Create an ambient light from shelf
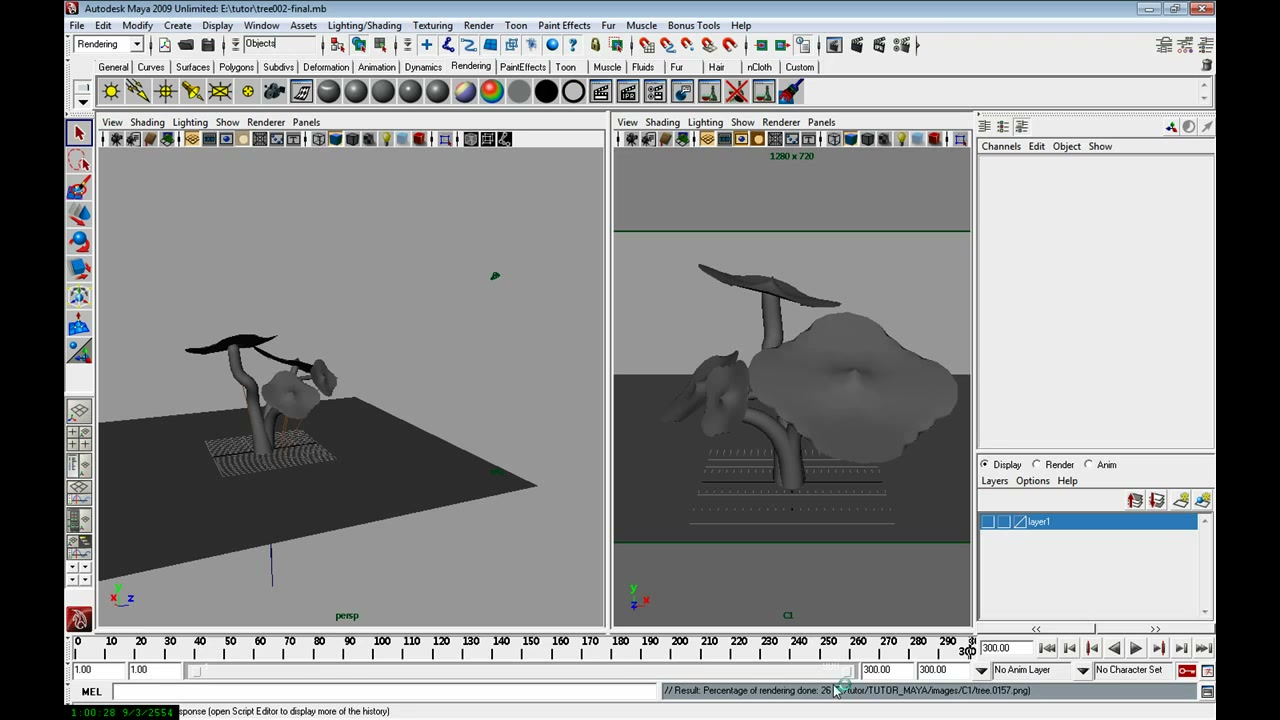This screenshot has width=1280, height=720. [111, 92]
